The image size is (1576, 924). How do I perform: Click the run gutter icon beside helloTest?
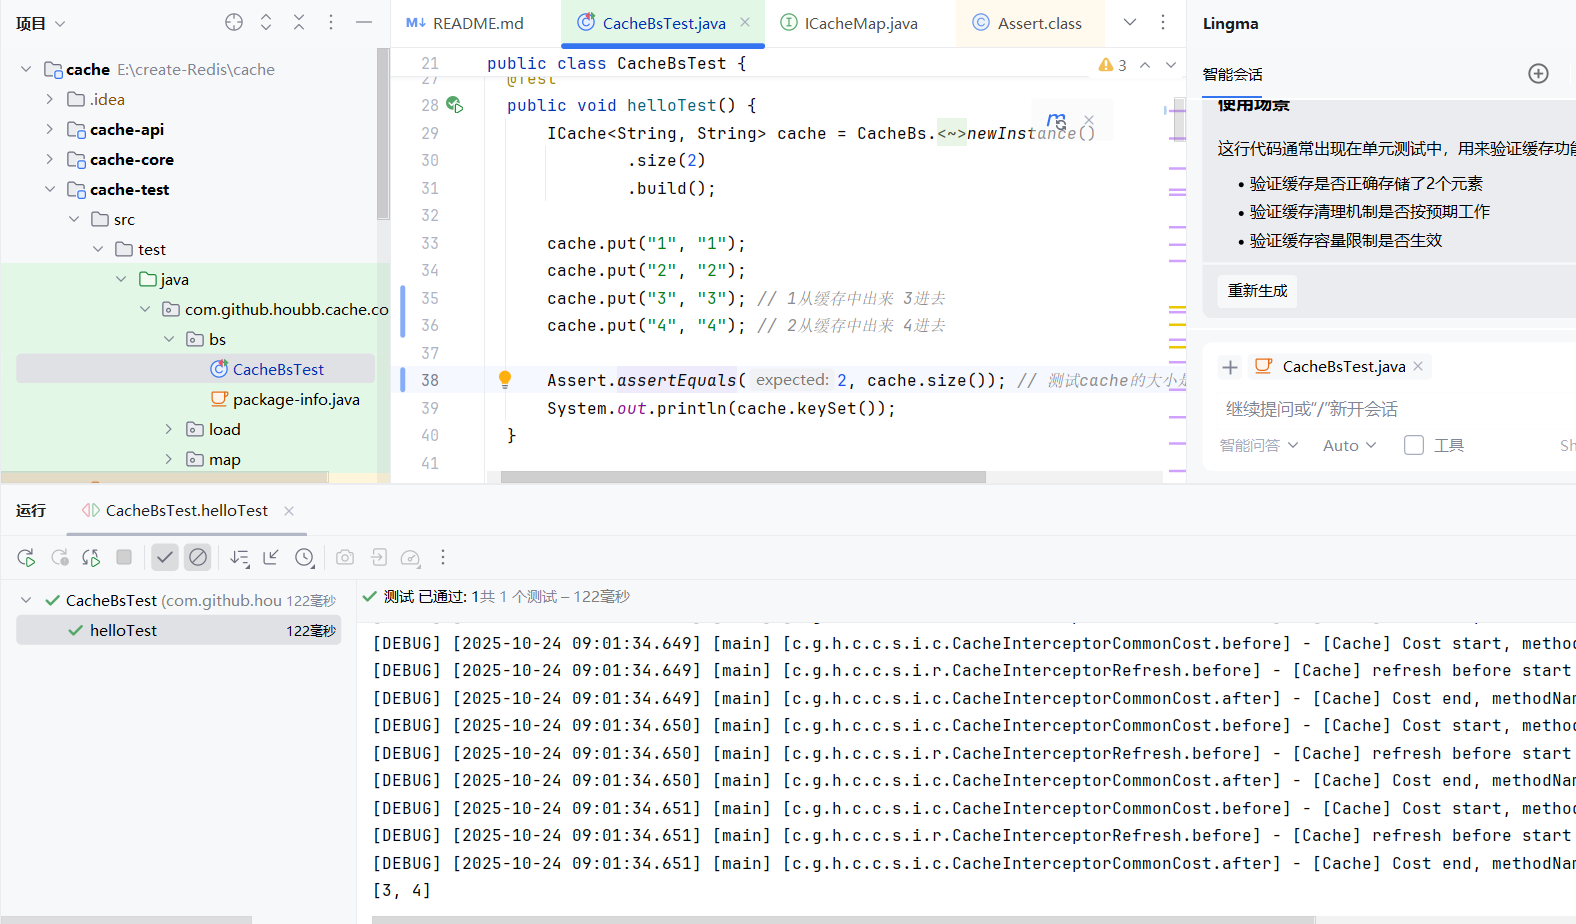pos(454,105)
